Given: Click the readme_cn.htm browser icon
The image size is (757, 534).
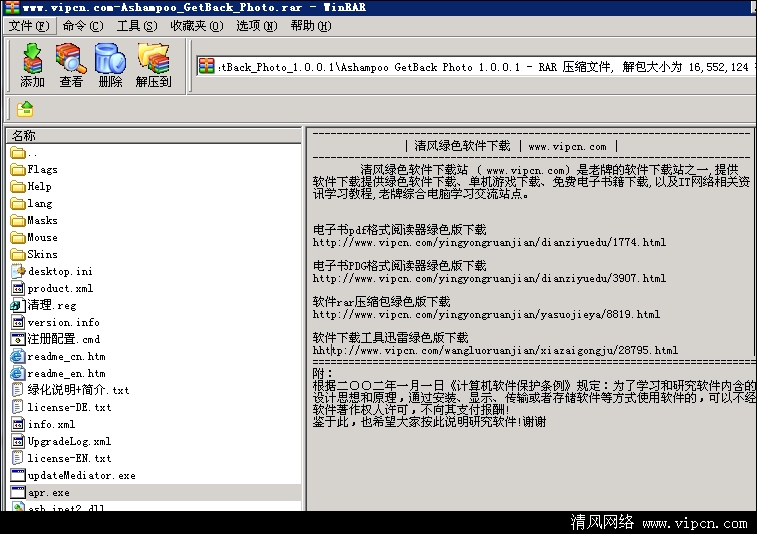Looking at the screenshot, I should pyautogui.click(x=17, y=356).
